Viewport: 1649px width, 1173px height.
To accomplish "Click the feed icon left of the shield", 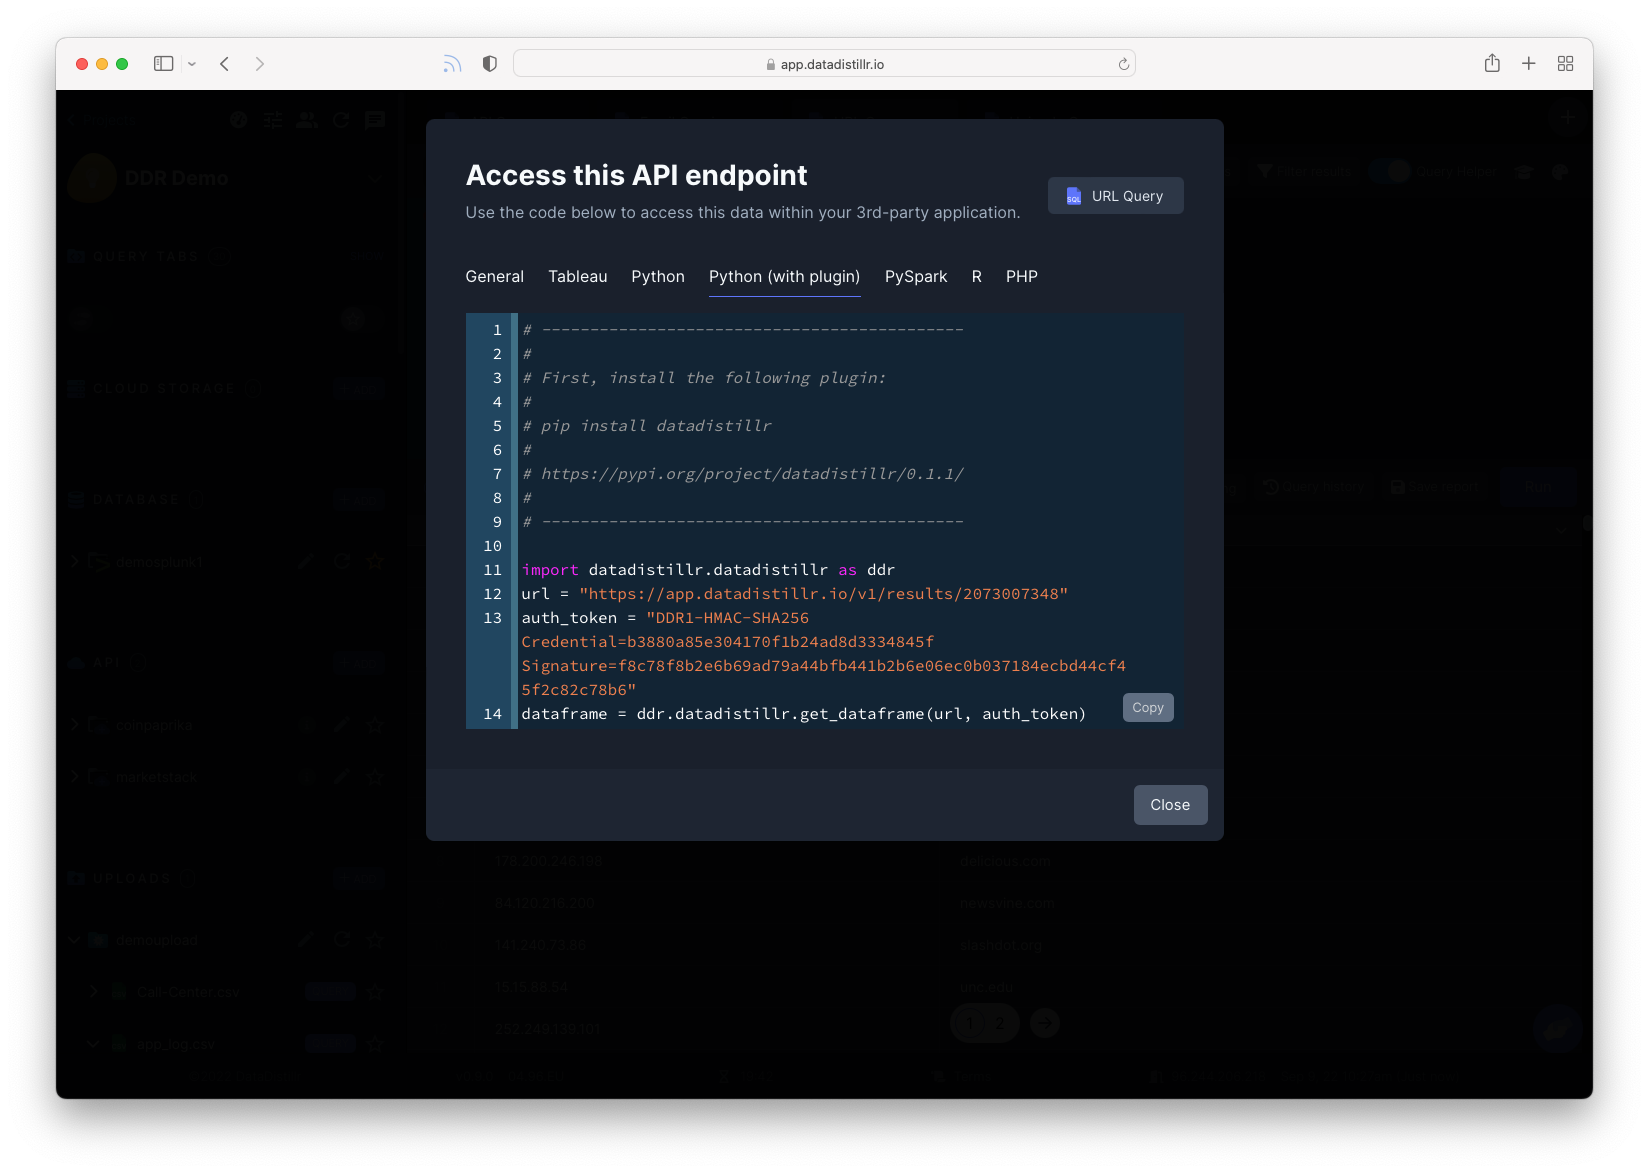I will (x=452, y=64).
